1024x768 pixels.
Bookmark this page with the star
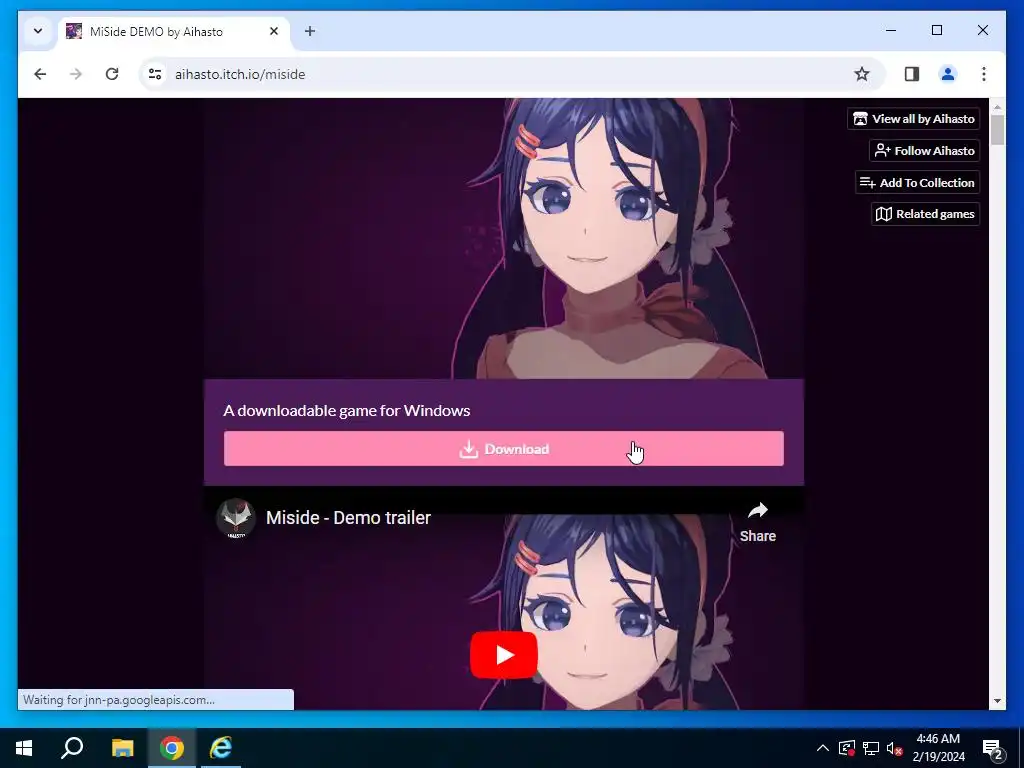point(862,74)
